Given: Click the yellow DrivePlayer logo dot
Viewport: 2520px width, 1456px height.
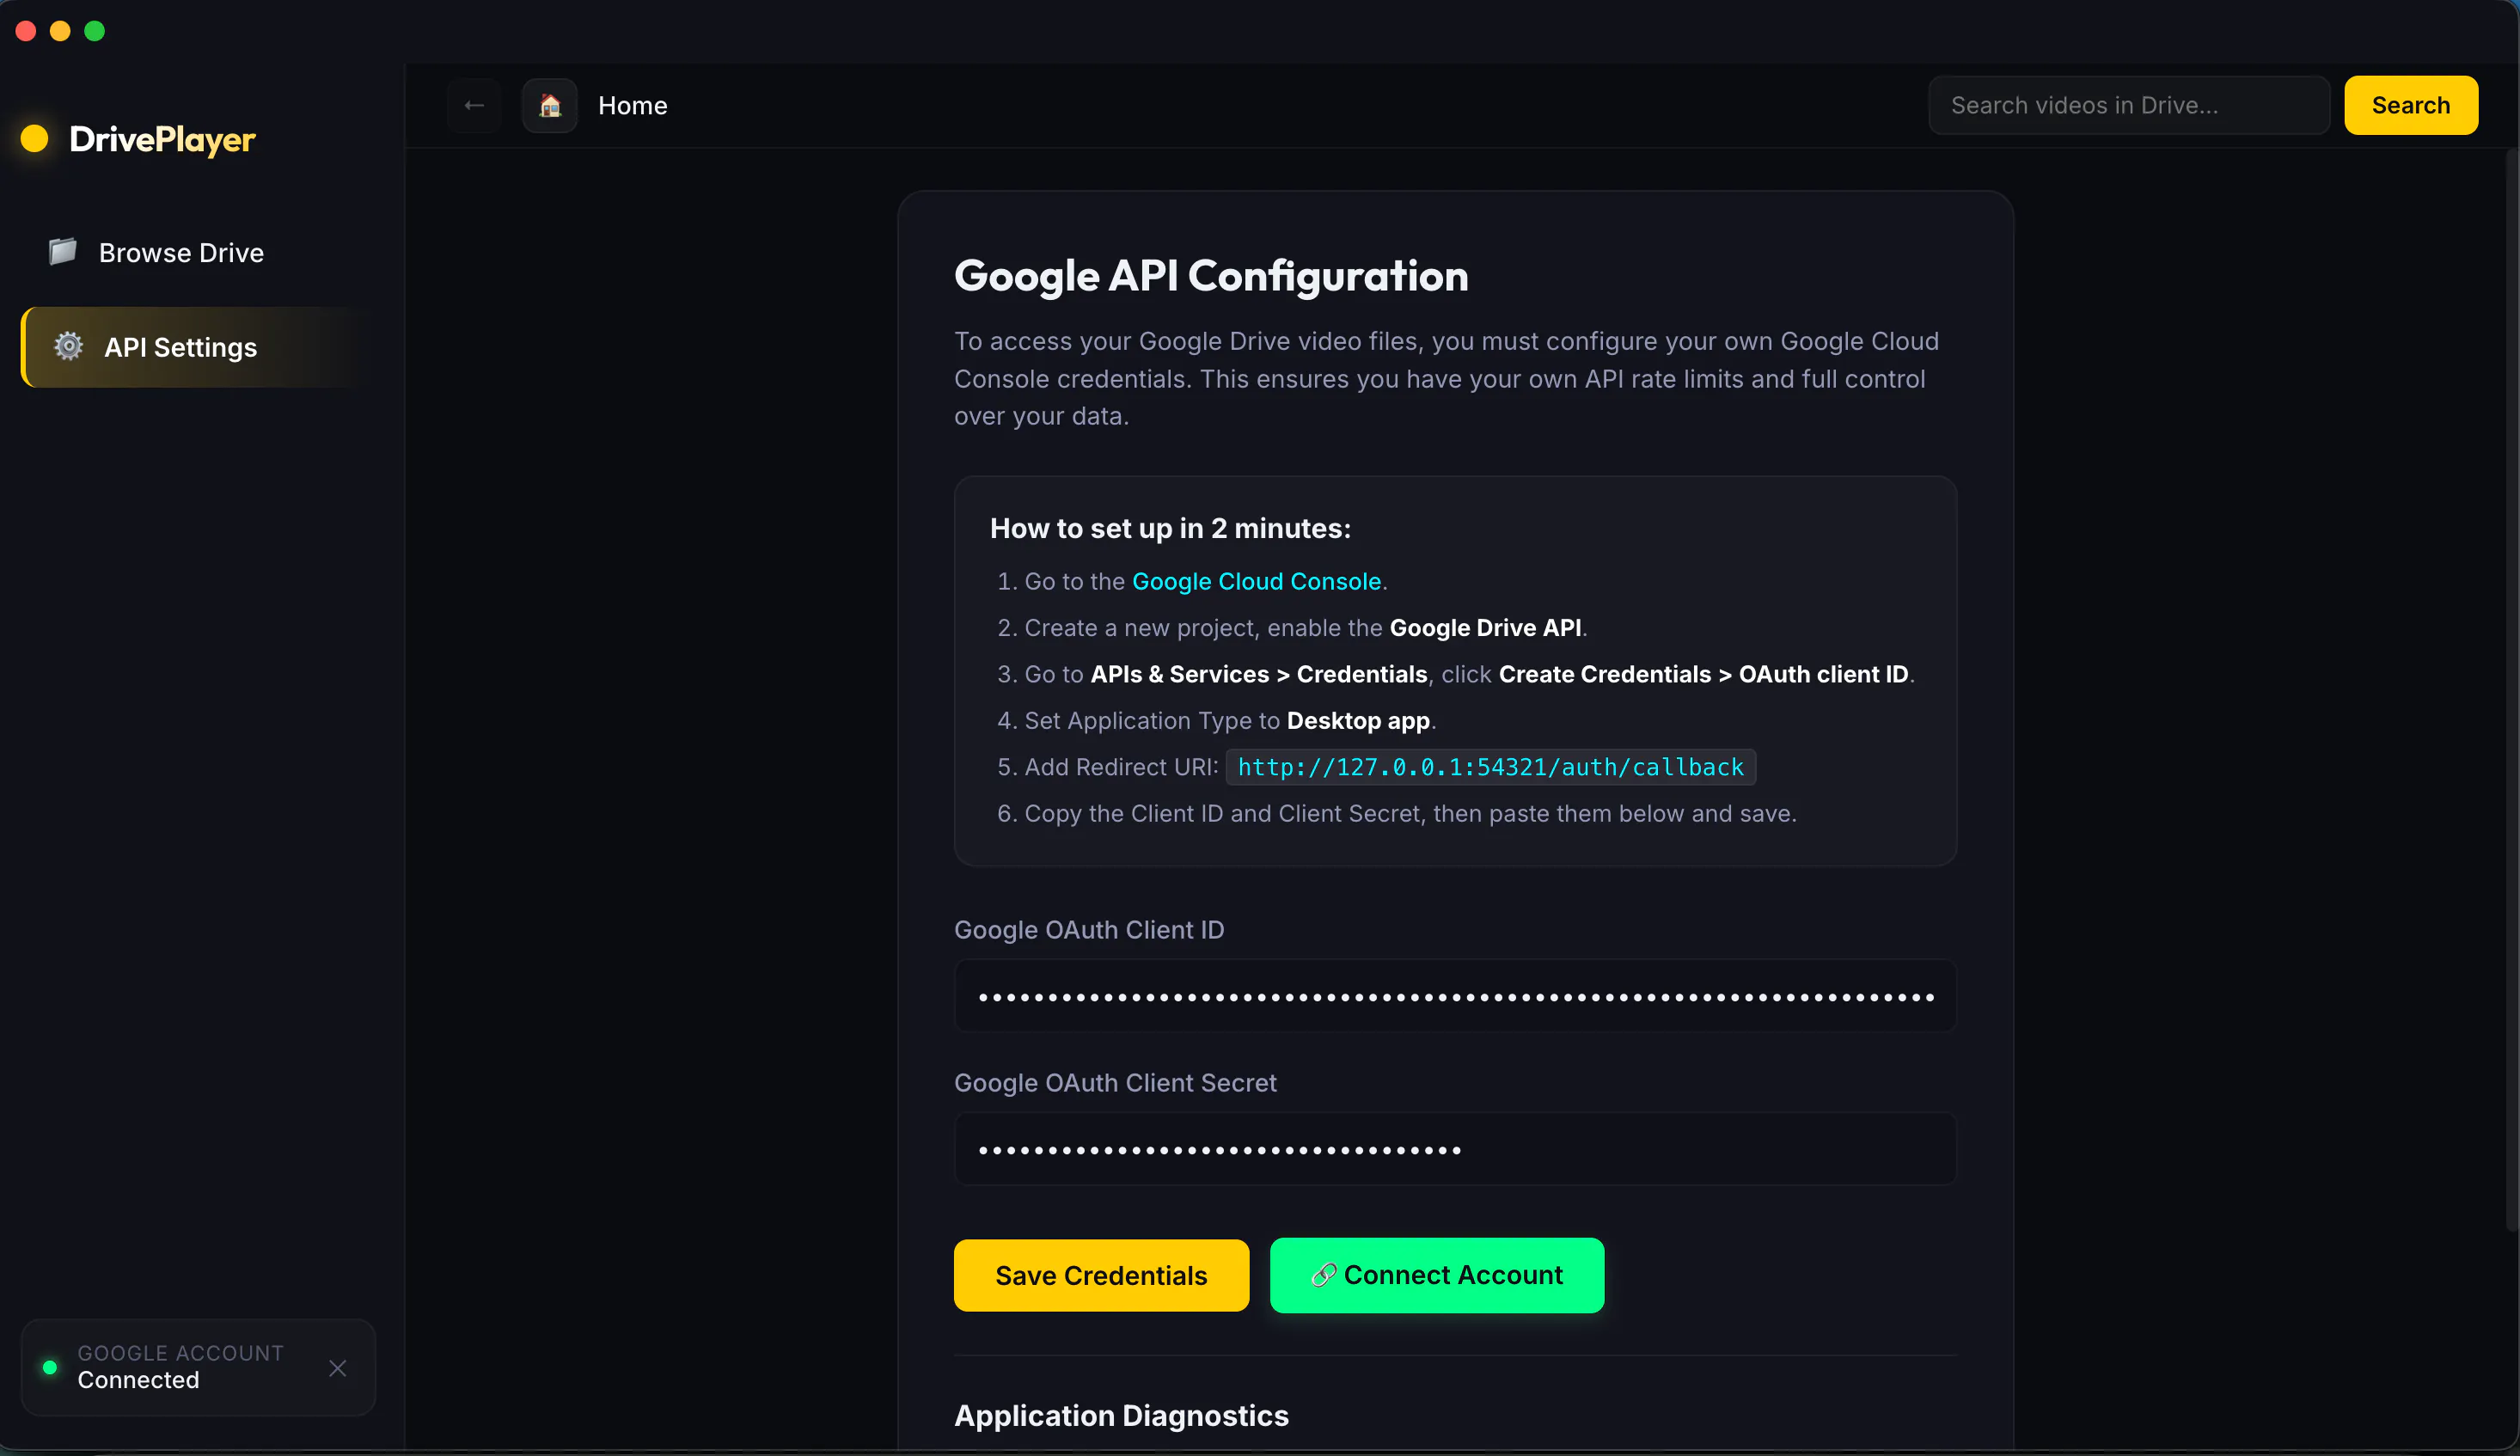Looking at the screenshot, I should click(x=35, y=139).
